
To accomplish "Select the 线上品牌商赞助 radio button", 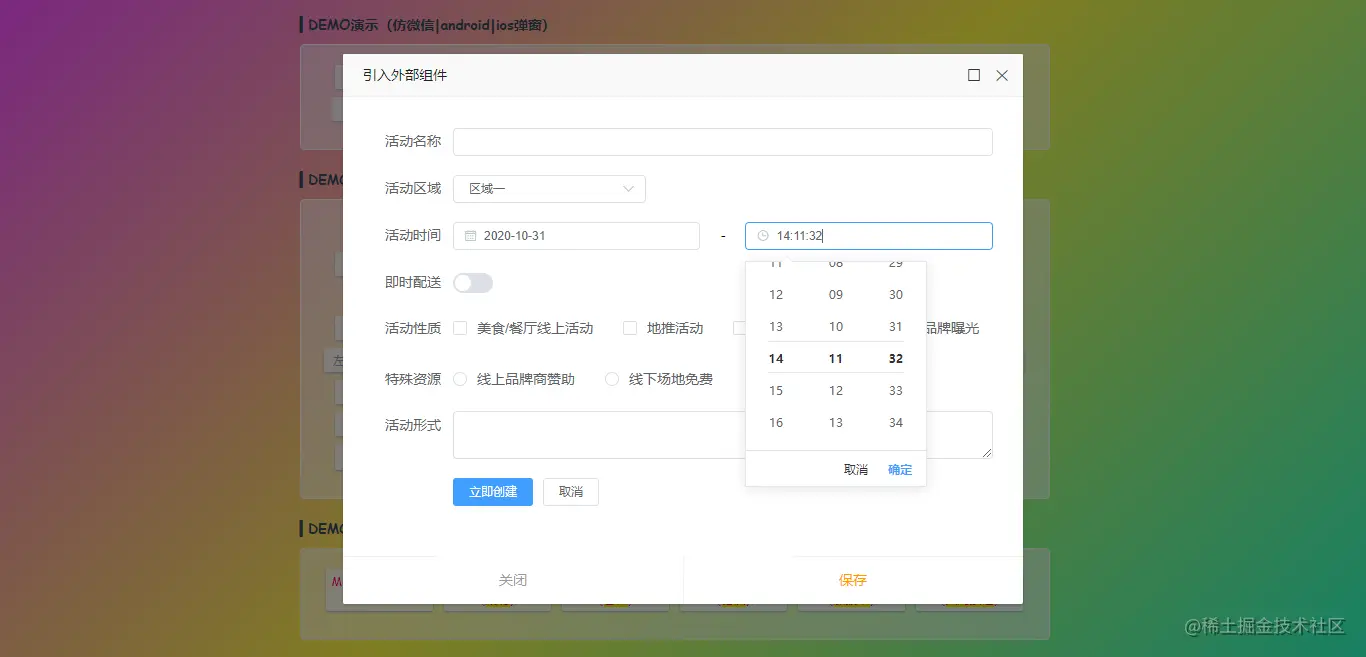I will pos(459,379).
